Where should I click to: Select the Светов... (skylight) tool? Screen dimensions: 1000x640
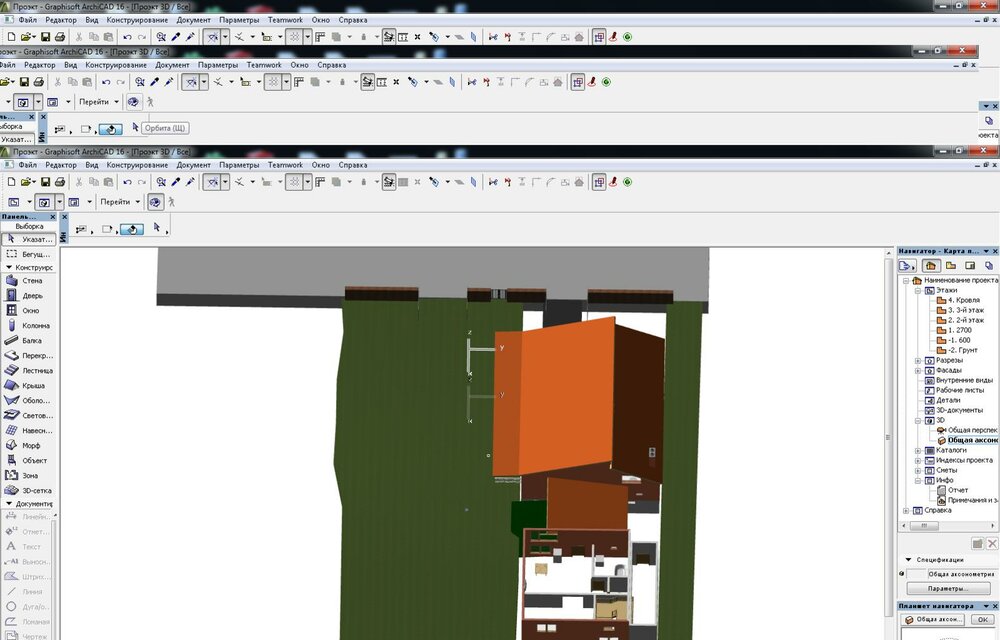28,416
